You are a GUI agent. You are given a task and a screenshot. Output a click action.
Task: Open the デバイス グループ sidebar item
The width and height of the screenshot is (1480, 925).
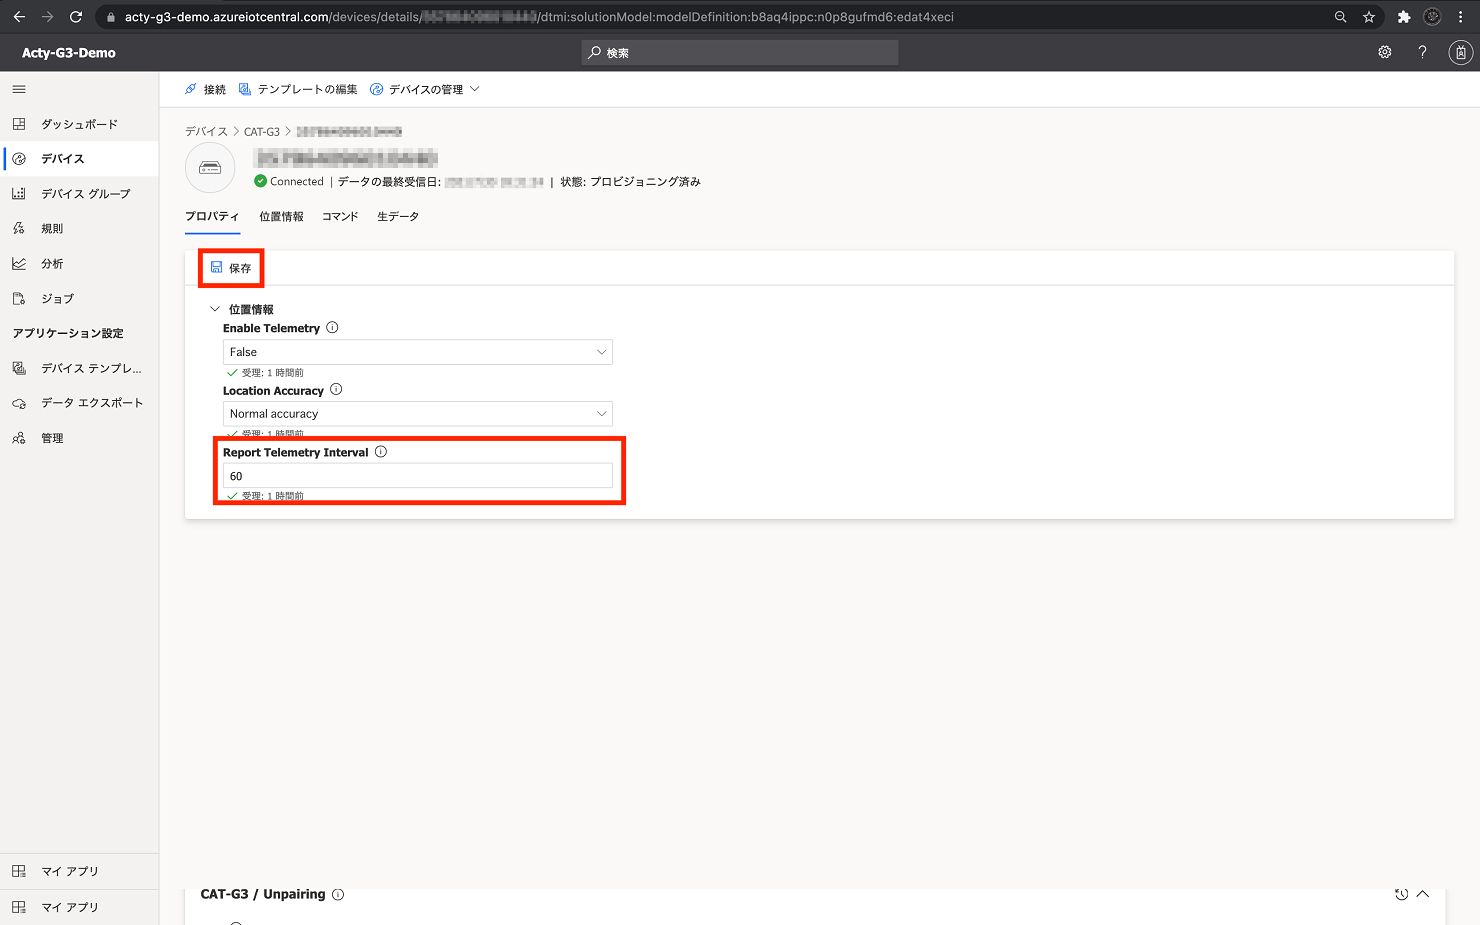(79, 194)
